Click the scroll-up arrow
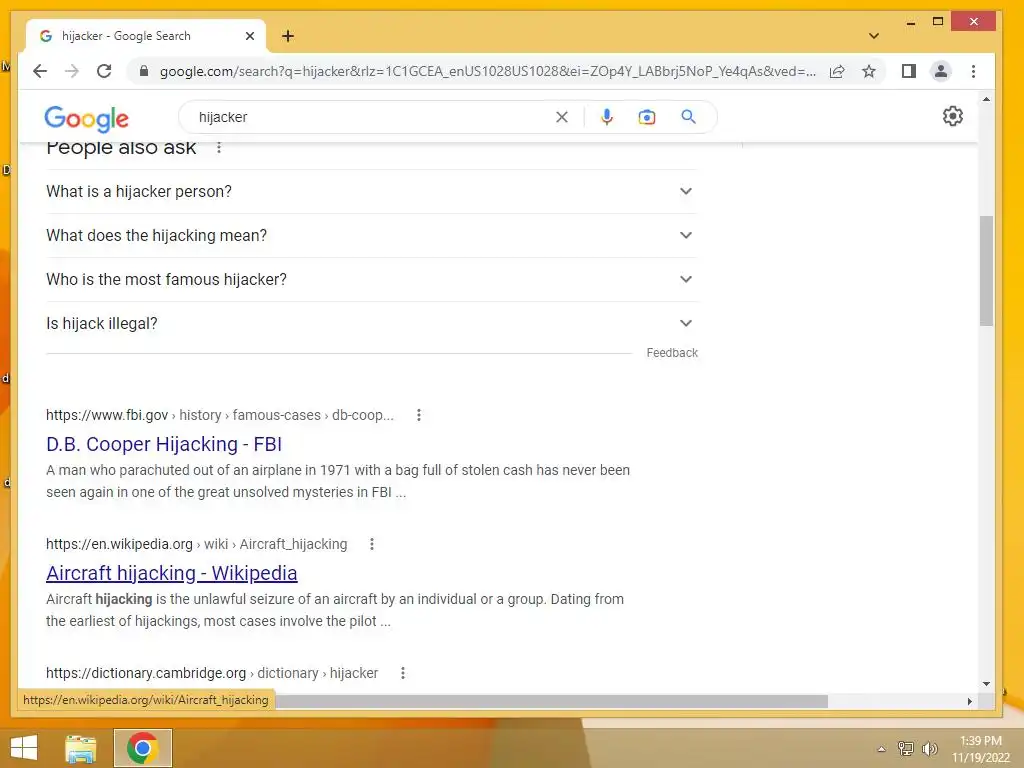This screenshot has width=1024, height=768. coord(986,99)
